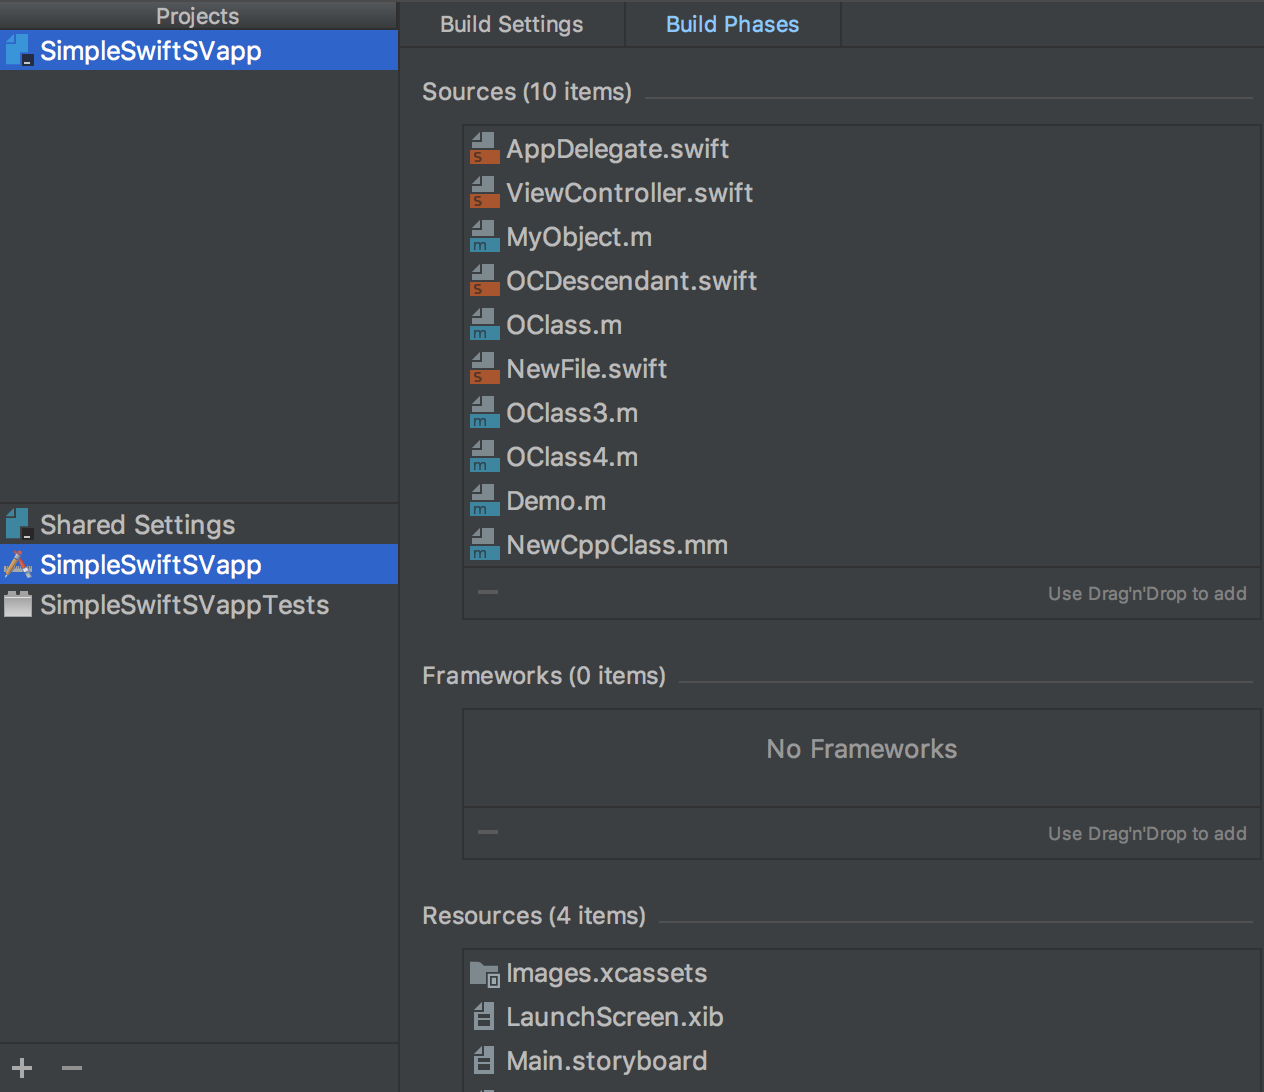Click the NewCppClass.mm file icon
Screen dimensions: 1264x1092
click(484, 545)
